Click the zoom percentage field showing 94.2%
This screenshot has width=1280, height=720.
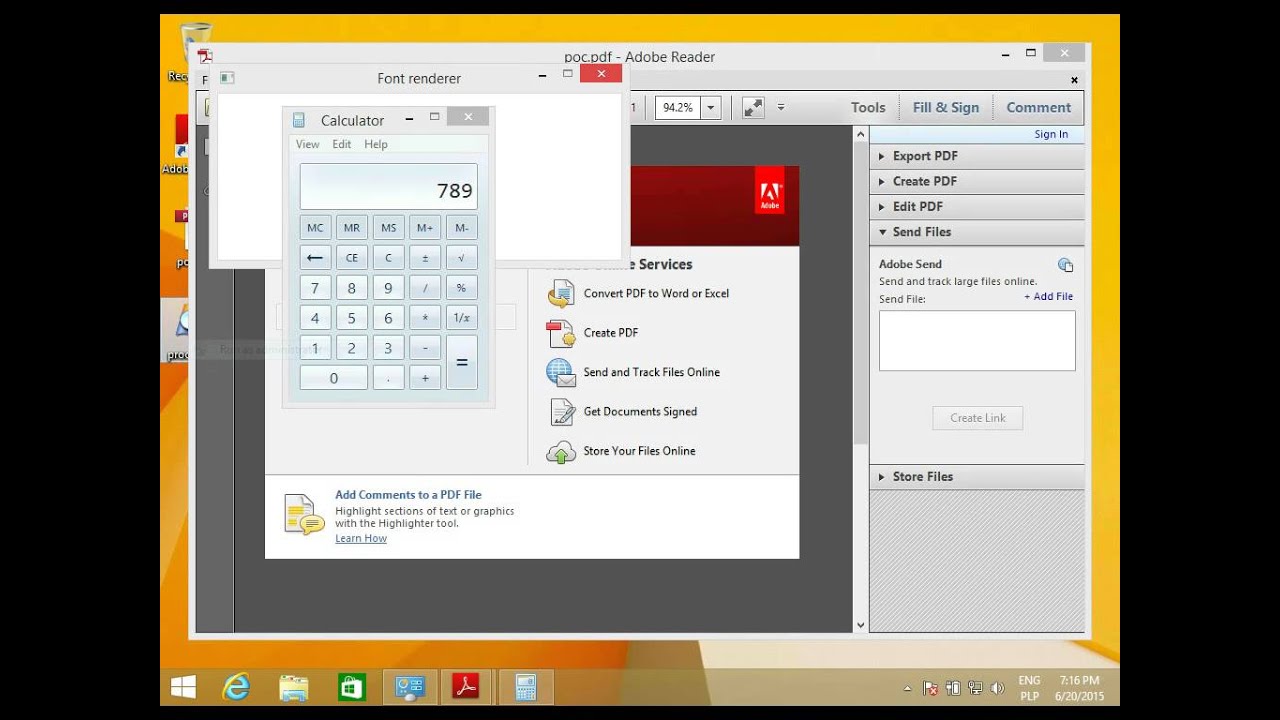tap(678, 107)
